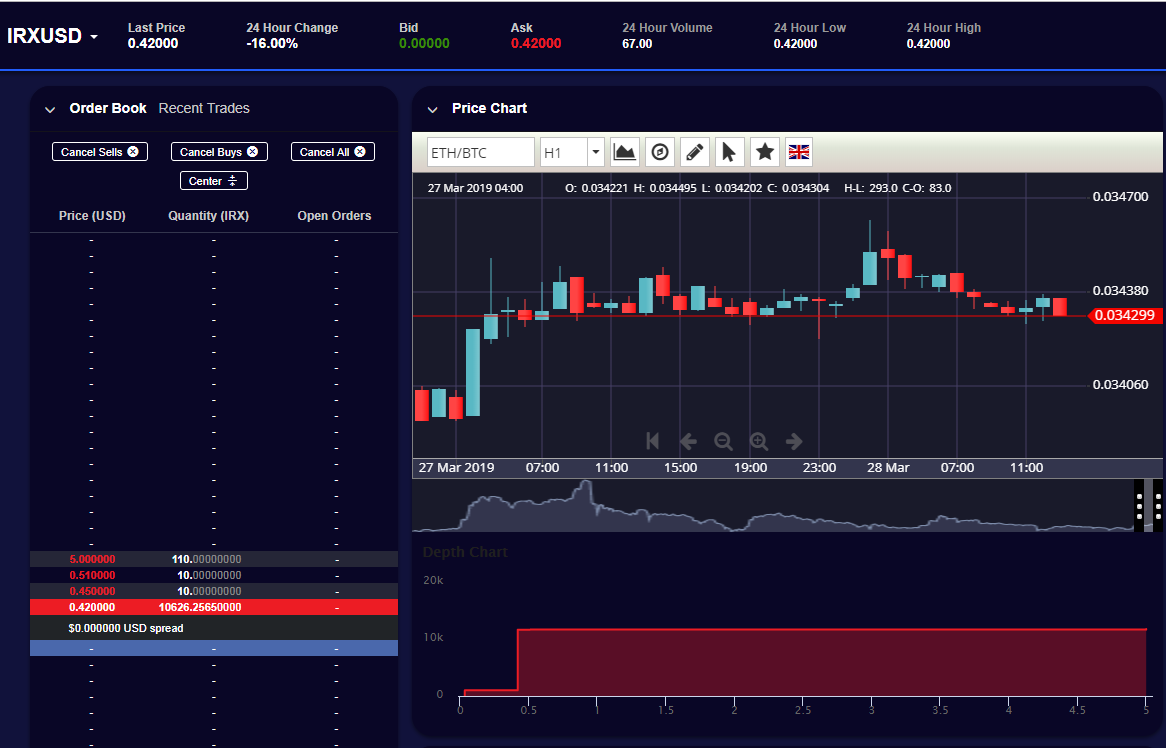This screenshot has width=1166, height=748.
Task: Switch to the Recent Trades tab
Action: [x=204, y=108]
